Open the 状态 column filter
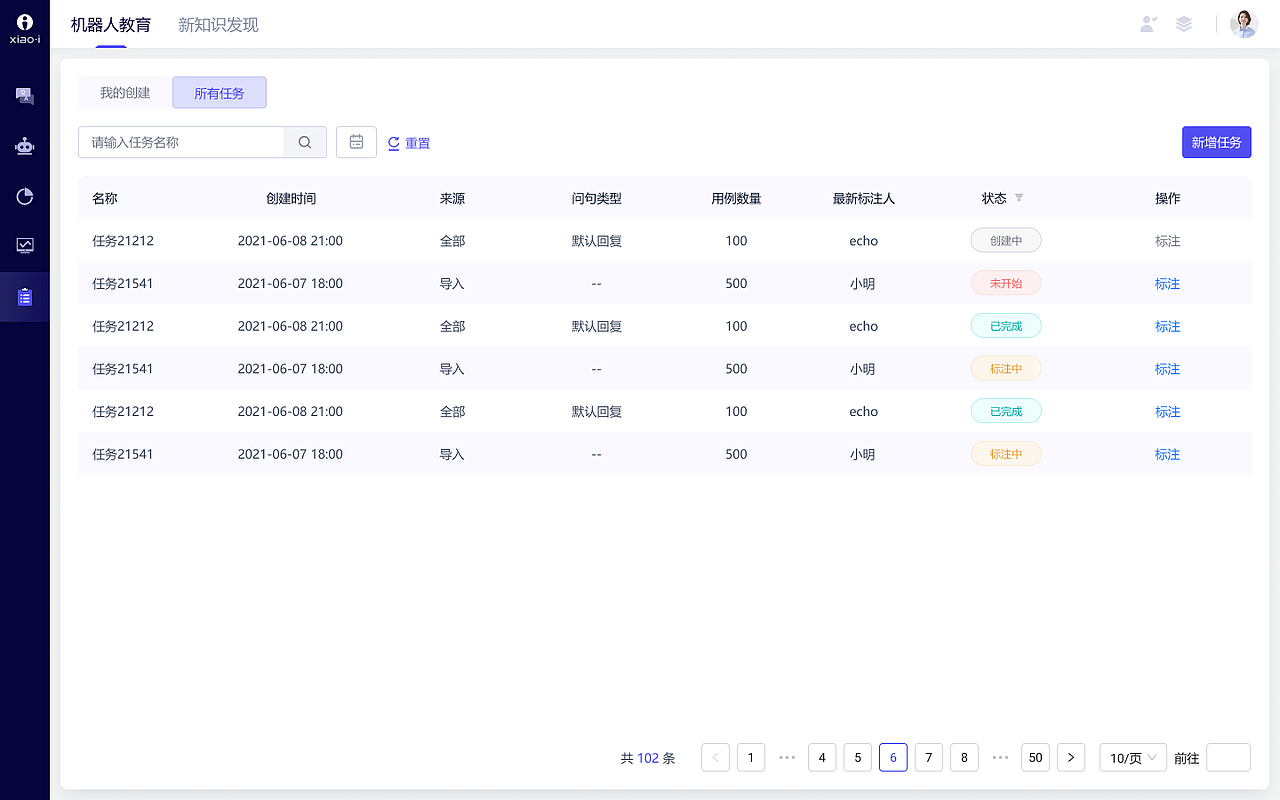Screen dimensions: 1280x800 (x=1018, y=198)
